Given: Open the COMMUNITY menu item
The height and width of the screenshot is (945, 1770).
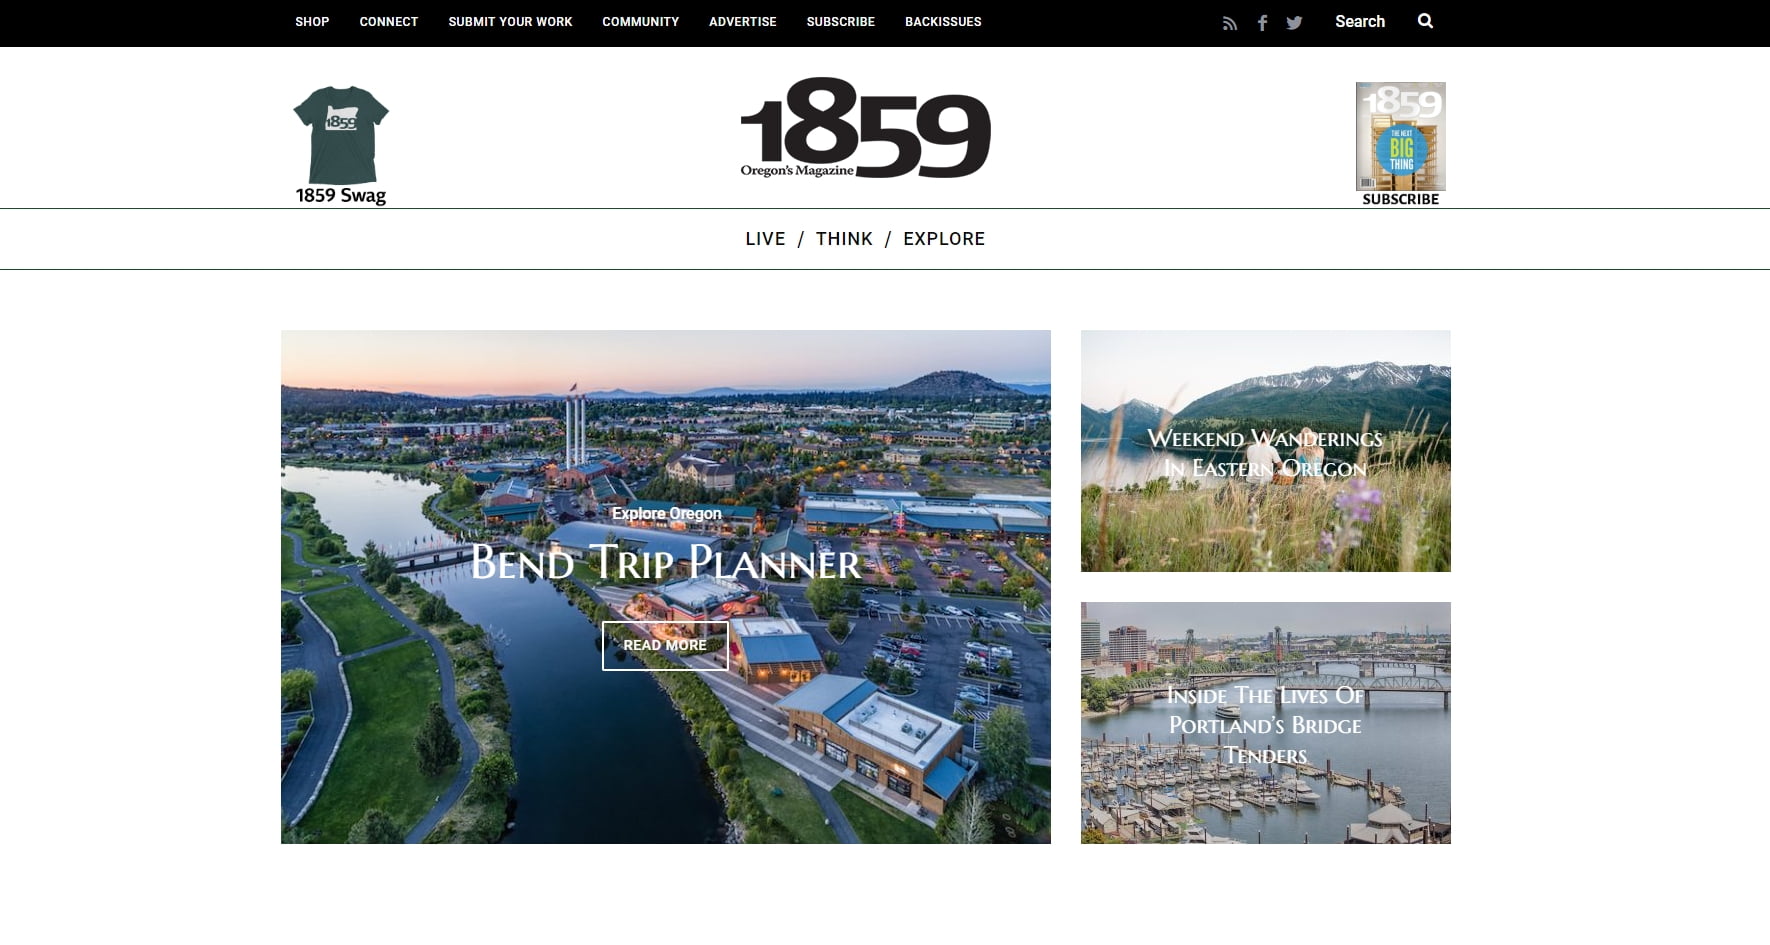Looking at the screenshot, I should [x=640, y=22].
